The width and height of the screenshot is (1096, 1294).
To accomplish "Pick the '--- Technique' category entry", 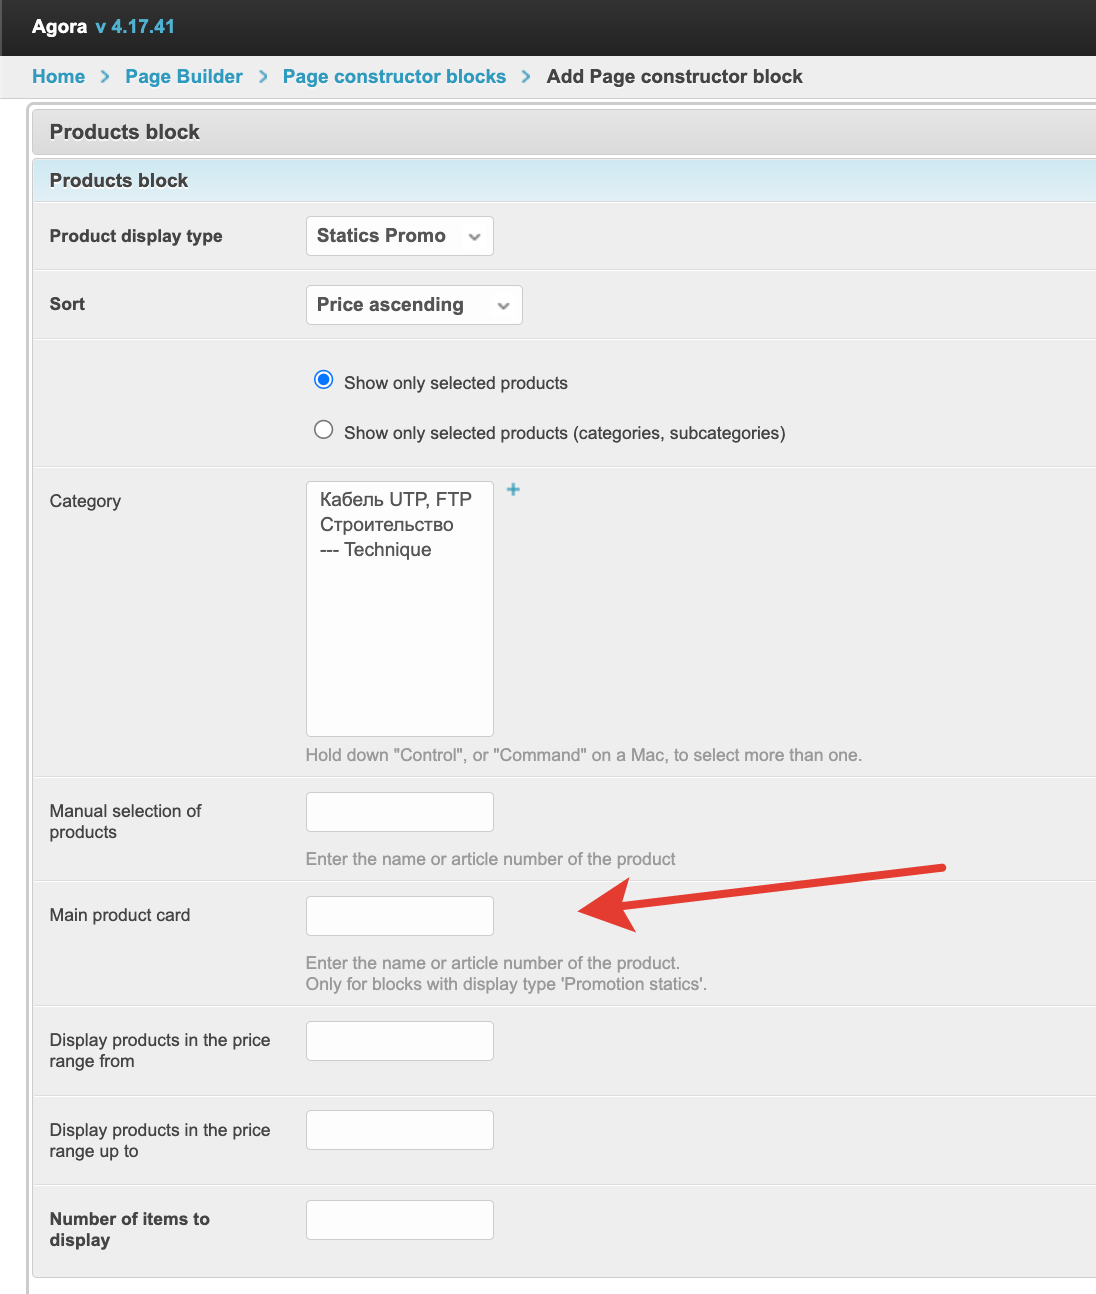I will [x=376, y=550].
